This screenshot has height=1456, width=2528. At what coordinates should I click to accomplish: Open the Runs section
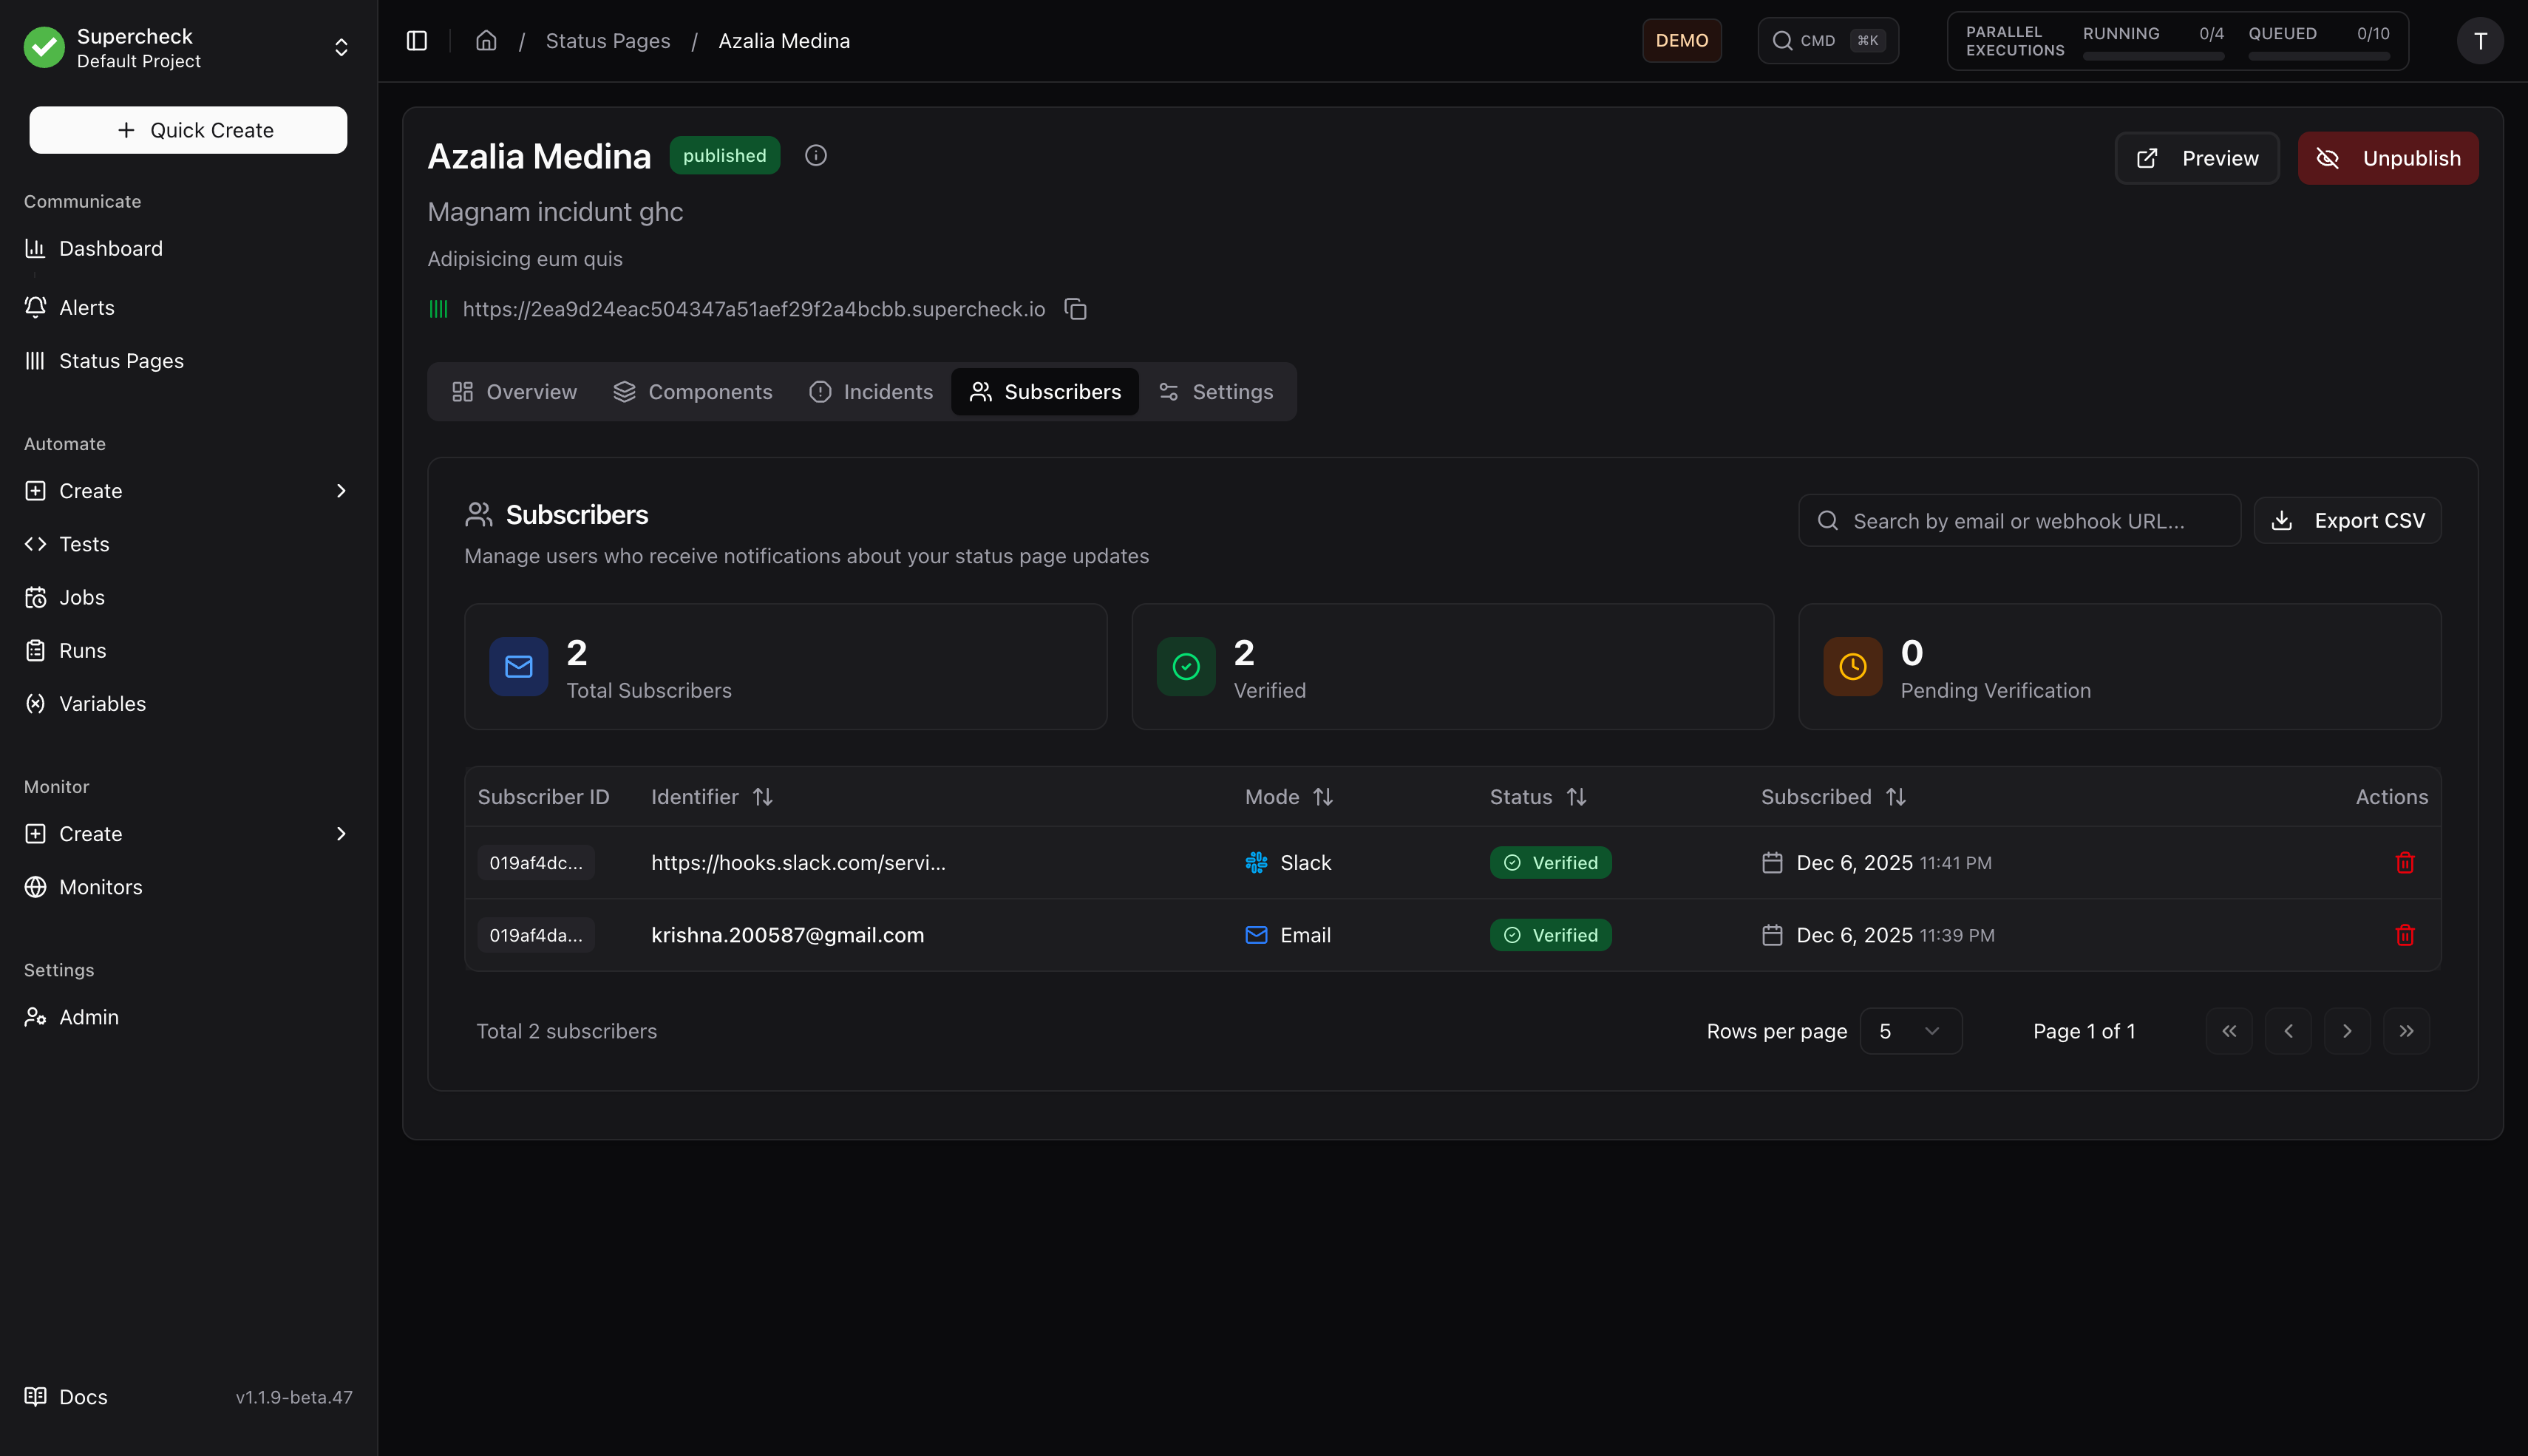coord(82,650)
